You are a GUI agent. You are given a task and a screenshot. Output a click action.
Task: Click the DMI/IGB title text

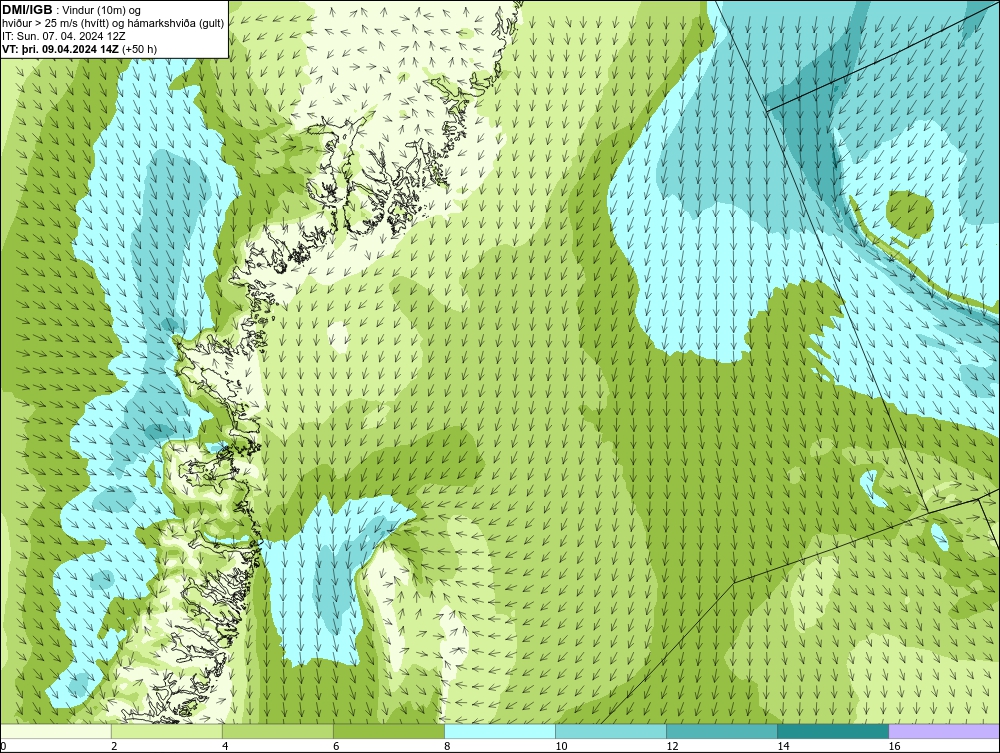[x=27, y=10]
